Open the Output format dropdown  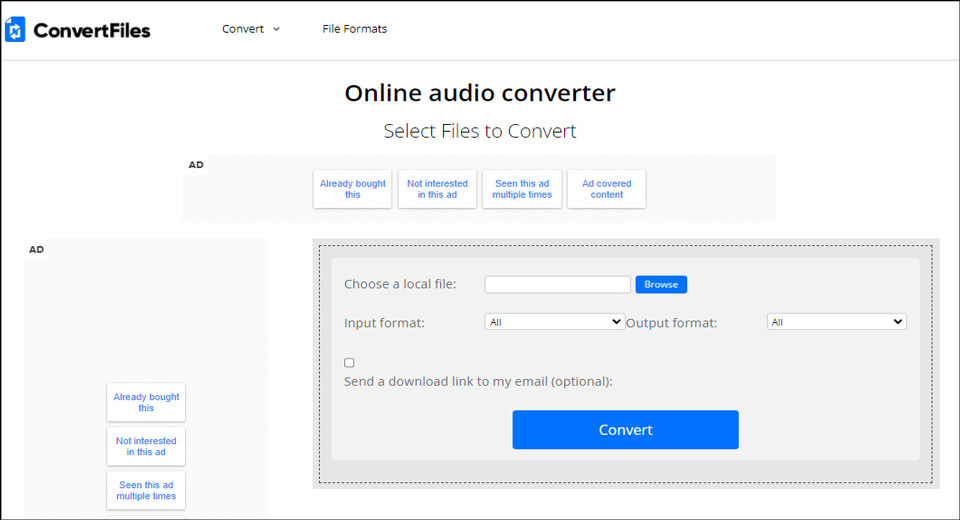[836, 322]
